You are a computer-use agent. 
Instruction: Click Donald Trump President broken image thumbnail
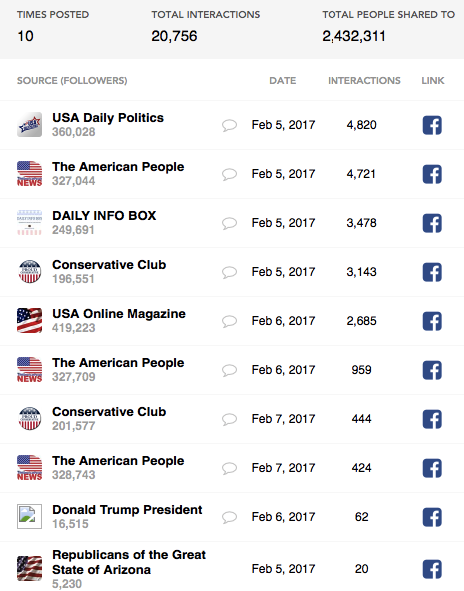pyautogui.click(x=29, y=516)
